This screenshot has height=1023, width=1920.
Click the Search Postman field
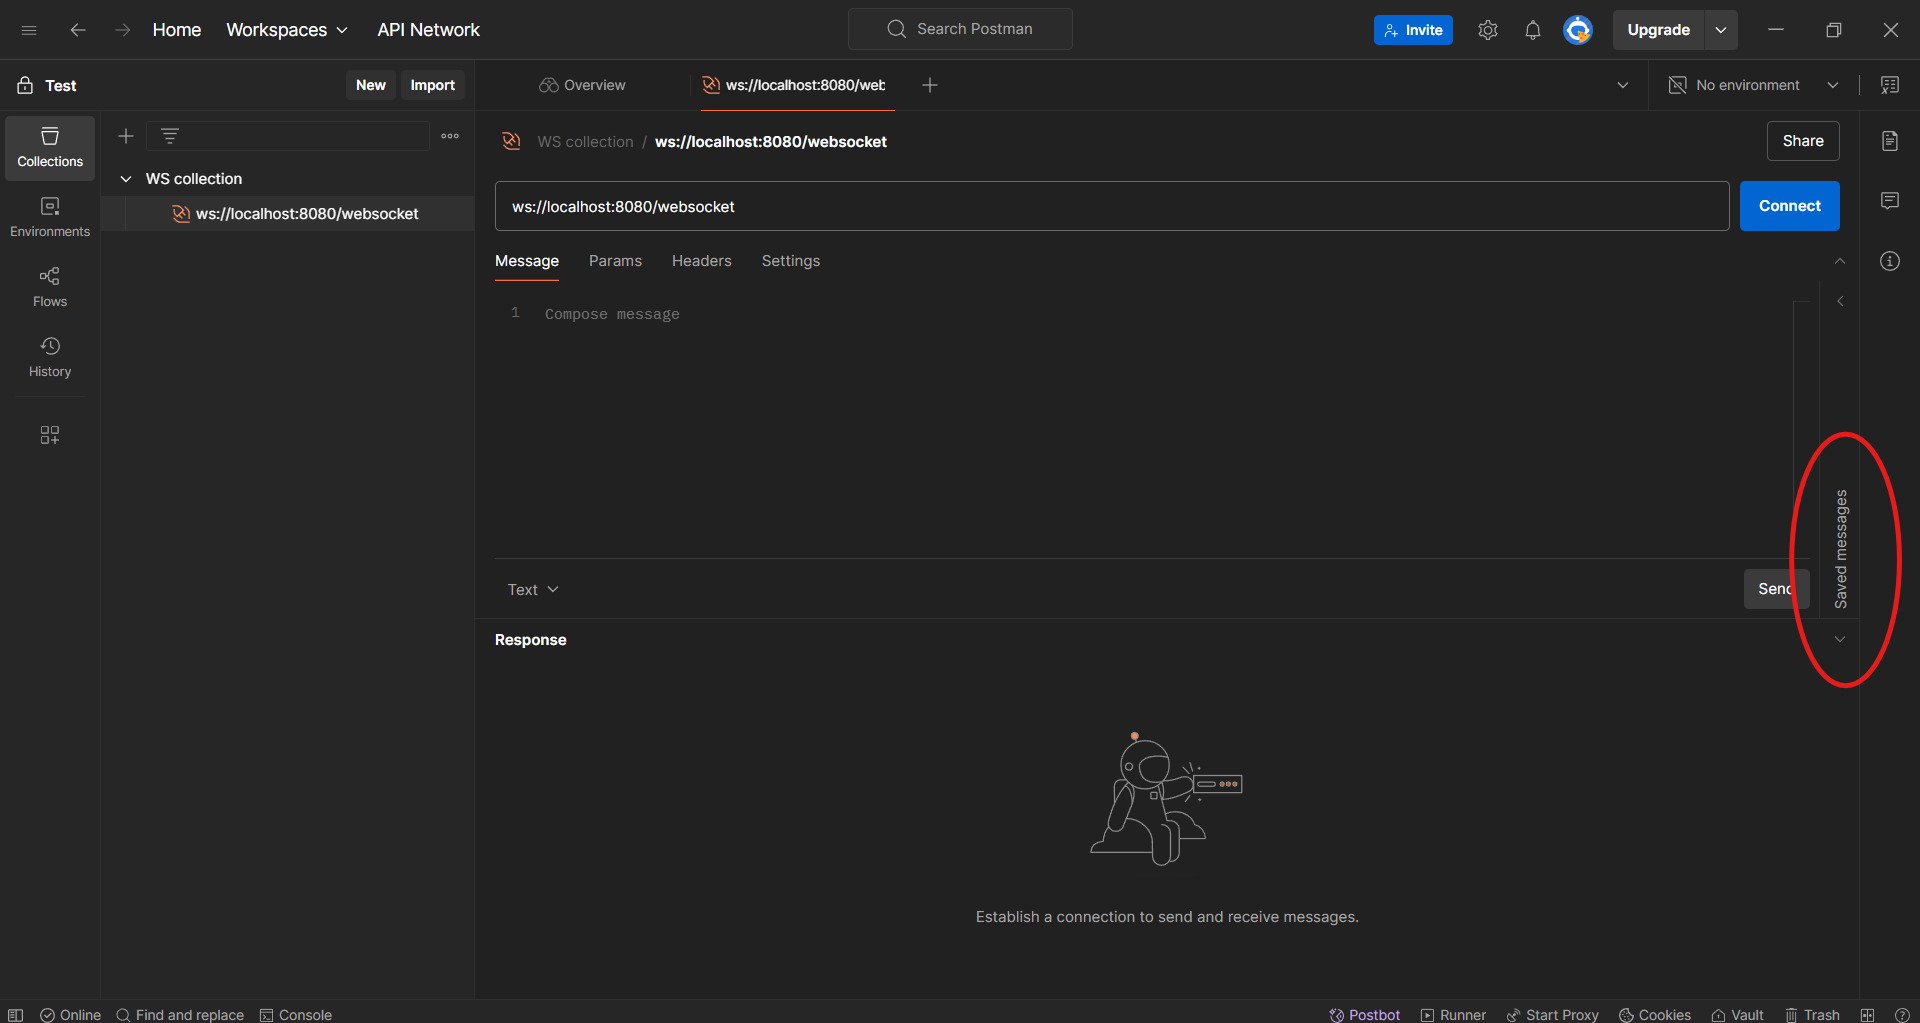960,29
